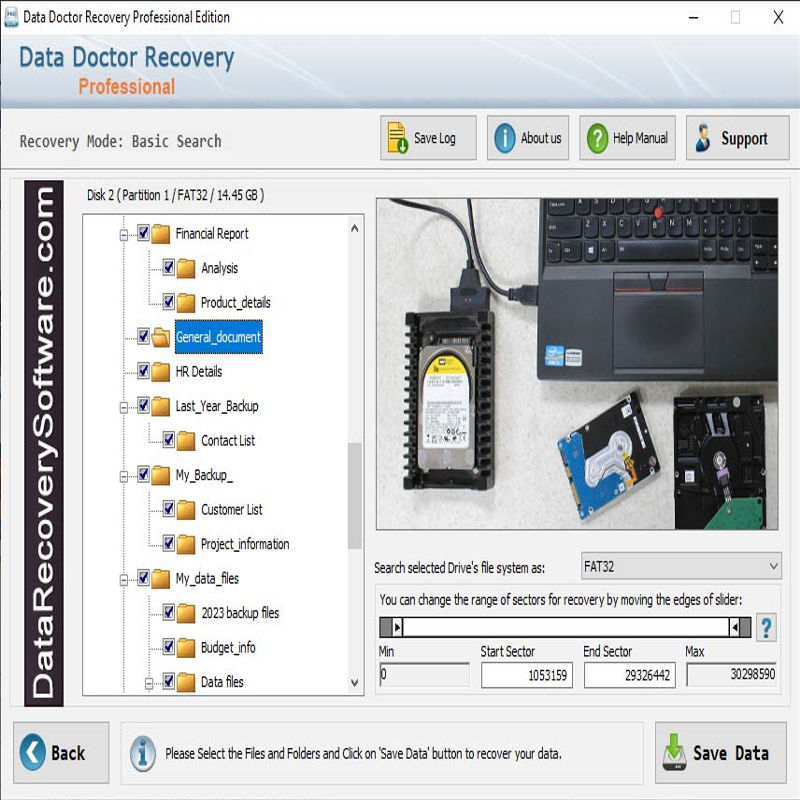Uncheck the HR Details checkbox
Viewport: 800px width, 800px height.
pos(143,370)
